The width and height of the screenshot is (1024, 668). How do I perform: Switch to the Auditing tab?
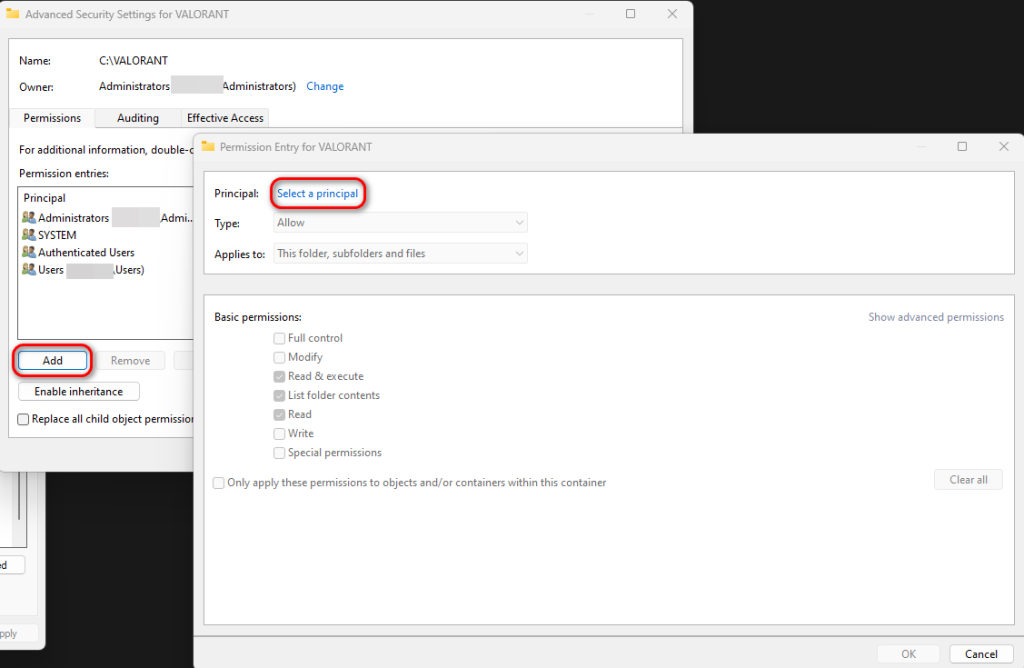point(138,118)
